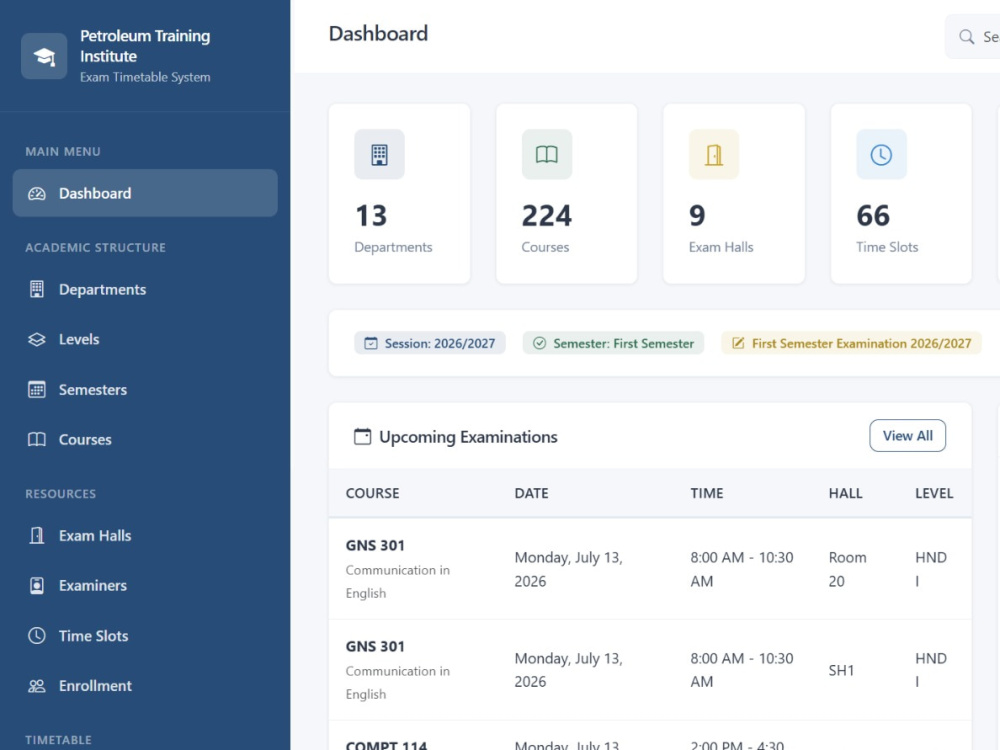Select GNS 301 course in SH1 row
The height and width of the screenshot is (750, 1000).
point(375,646)
